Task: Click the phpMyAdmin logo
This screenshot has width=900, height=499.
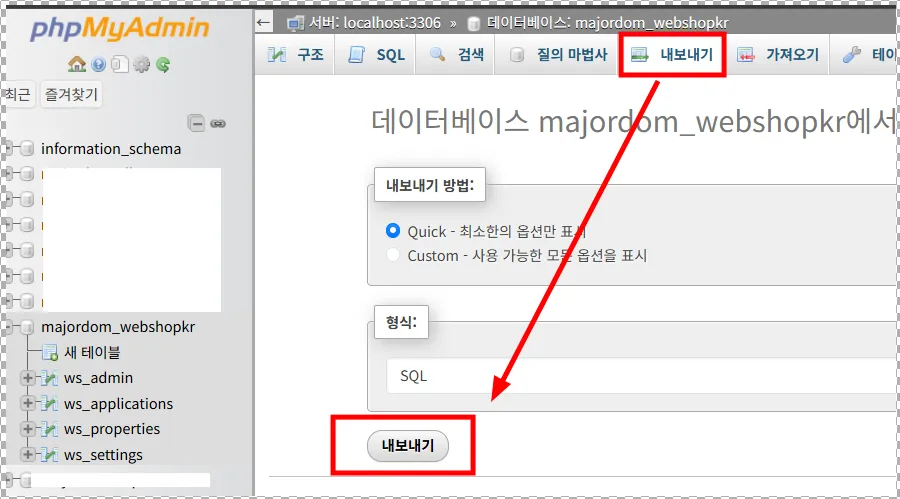Action: pyautogui.click(x=119, y=29)
